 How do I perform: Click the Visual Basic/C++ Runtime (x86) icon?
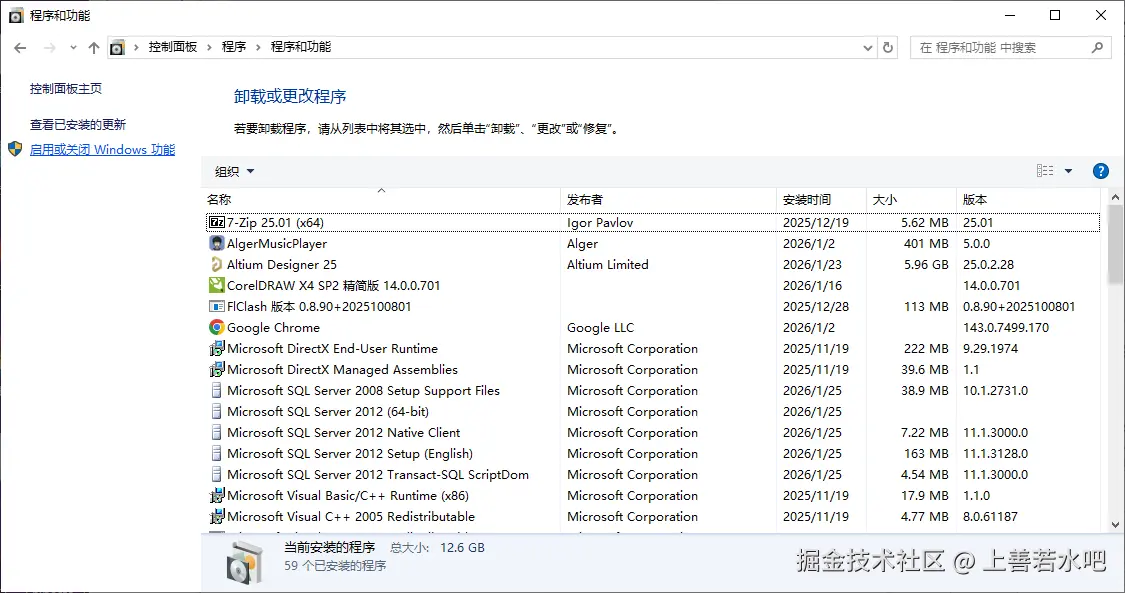pos(217,495)
